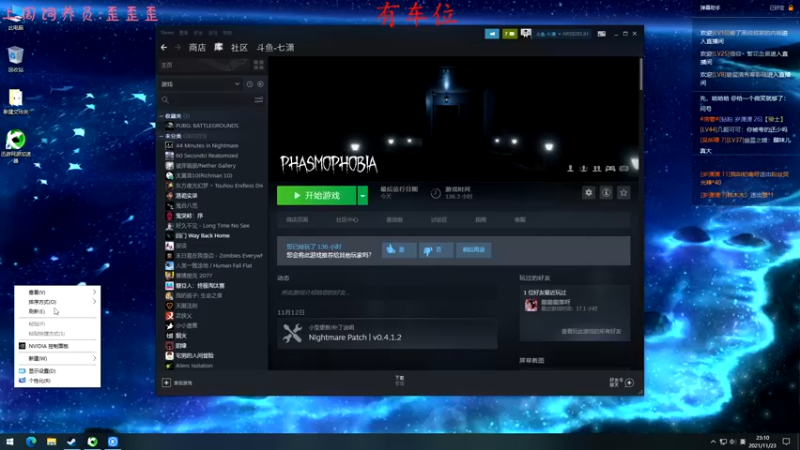Switch library to grid view icon
Screen dimensions: 800x450
(x=259, y=65)
